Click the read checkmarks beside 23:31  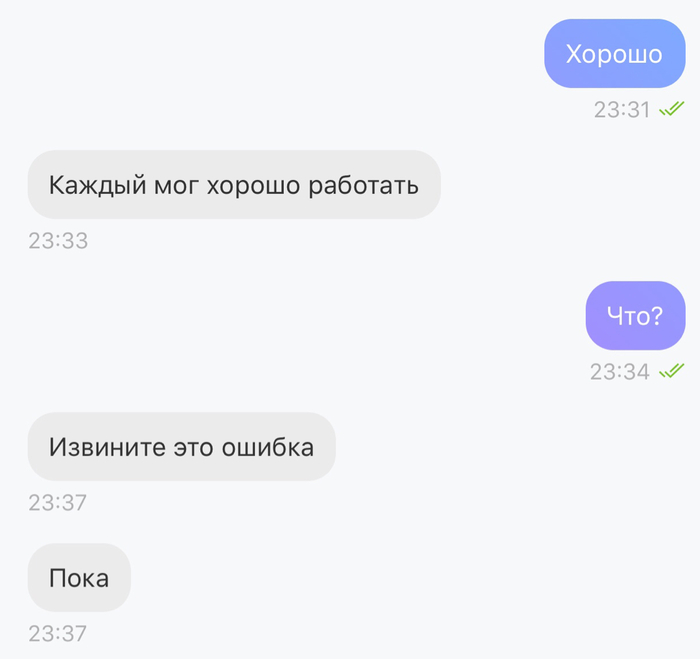tap(671, 108)
